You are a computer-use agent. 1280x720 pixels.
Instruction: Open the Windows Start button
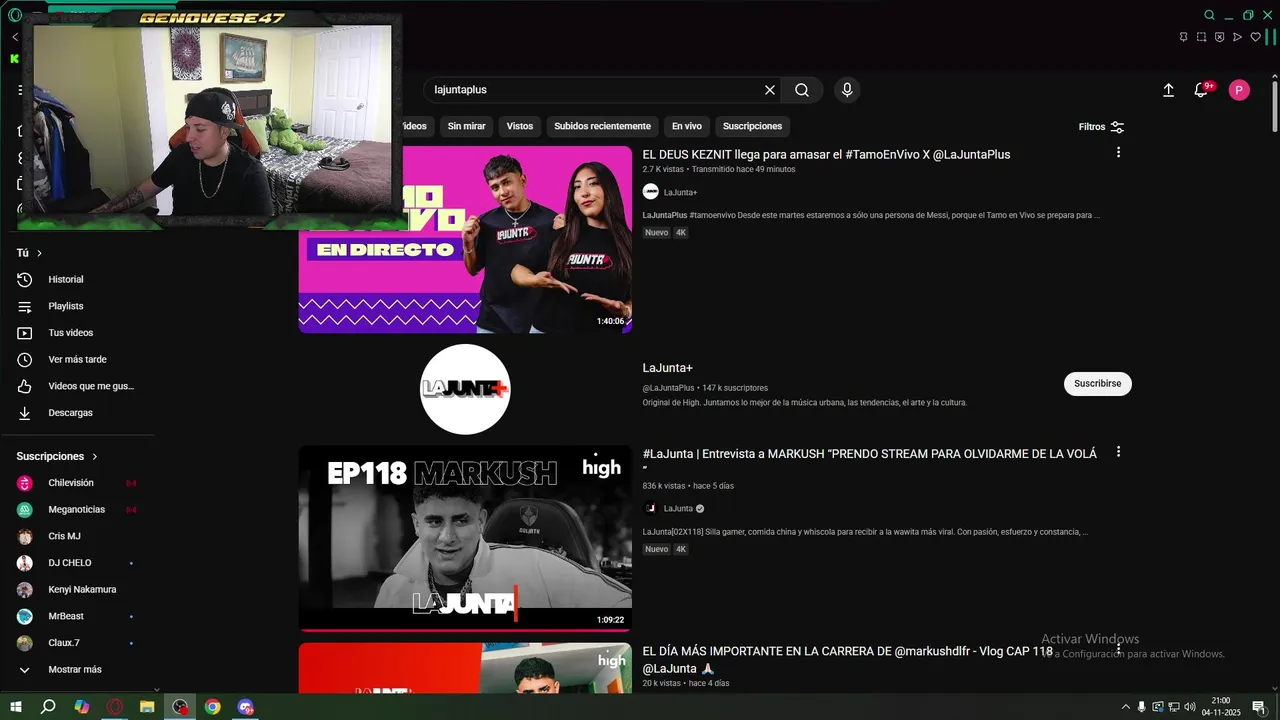click(15, 707)
